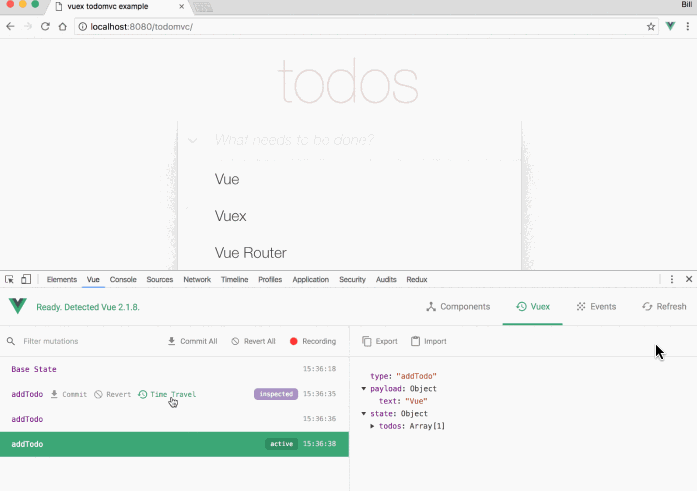Click the Export button label
The width and height of the screenshot is (697, 491).
386,341
